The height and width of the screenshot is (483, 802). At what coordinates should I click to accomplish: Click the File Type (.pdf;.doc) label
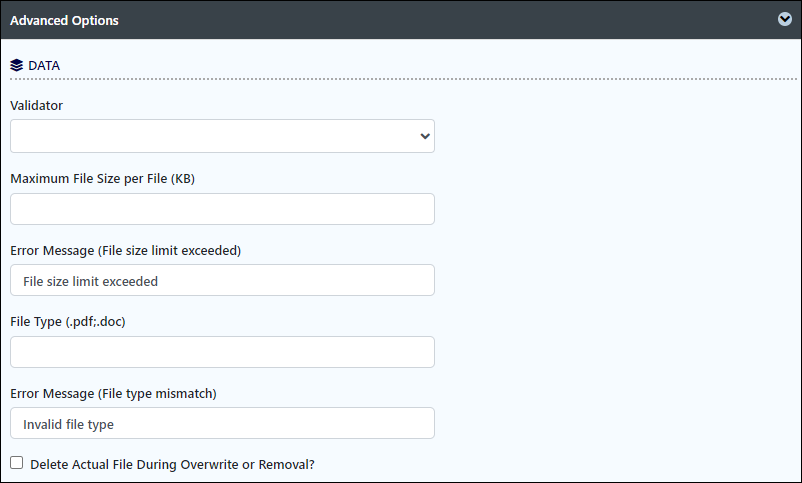point(68,321)
